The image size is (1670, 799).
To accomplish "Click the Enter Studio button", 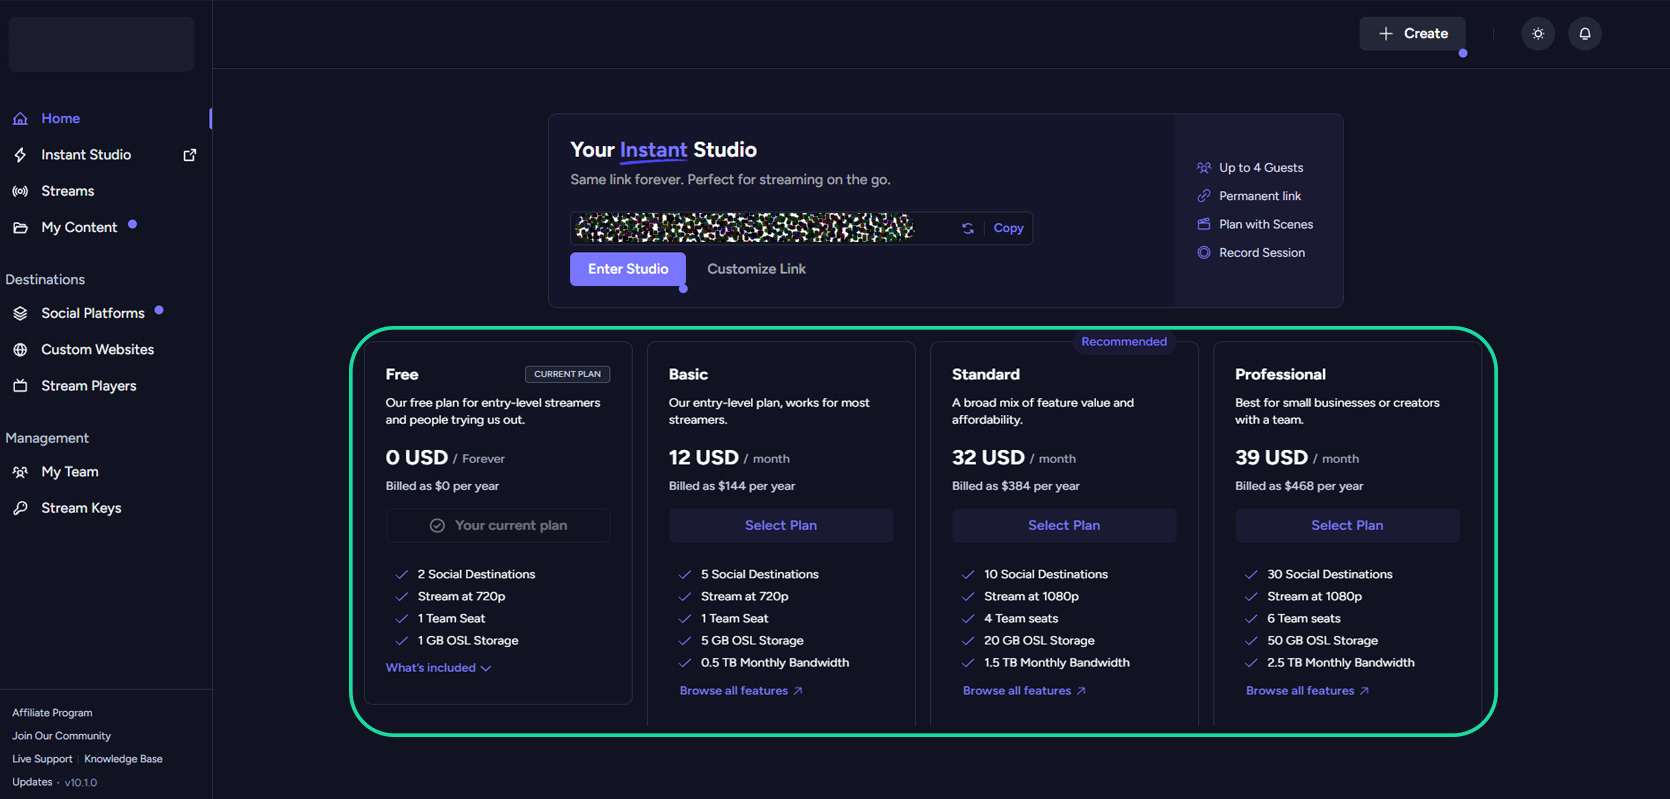I will [x=628, y=269].
